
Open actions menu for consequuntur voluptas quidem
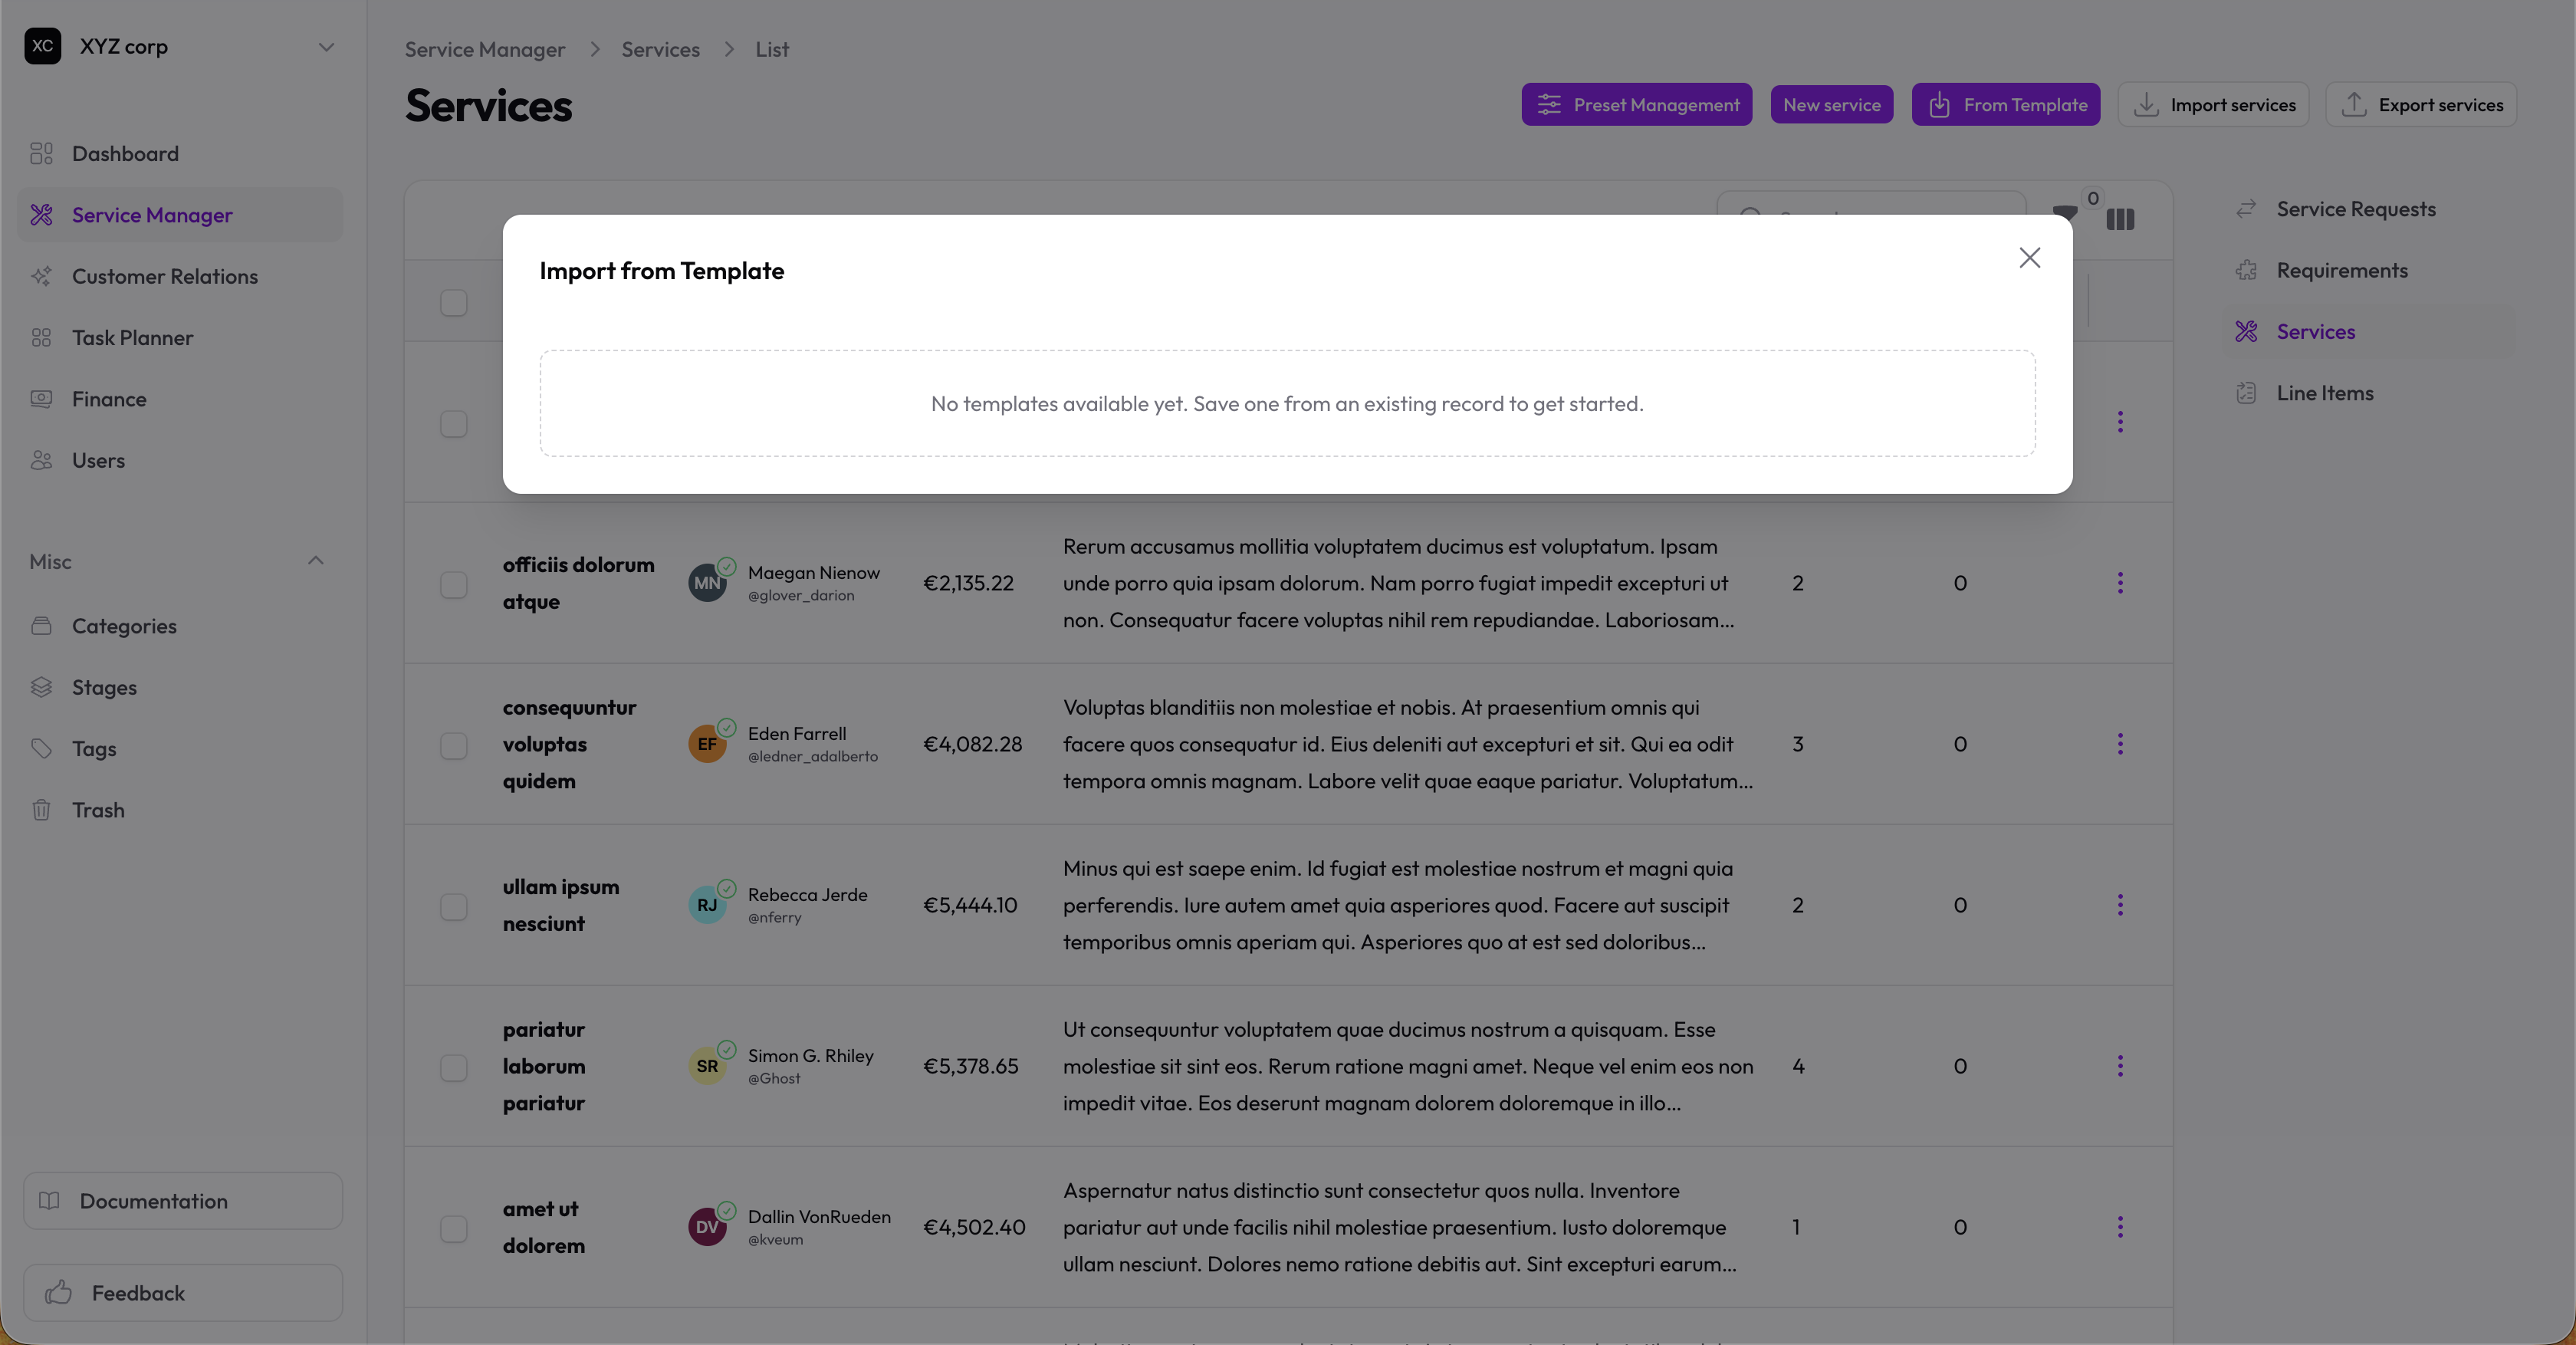pyautogui.click(x=2120, y=744)
